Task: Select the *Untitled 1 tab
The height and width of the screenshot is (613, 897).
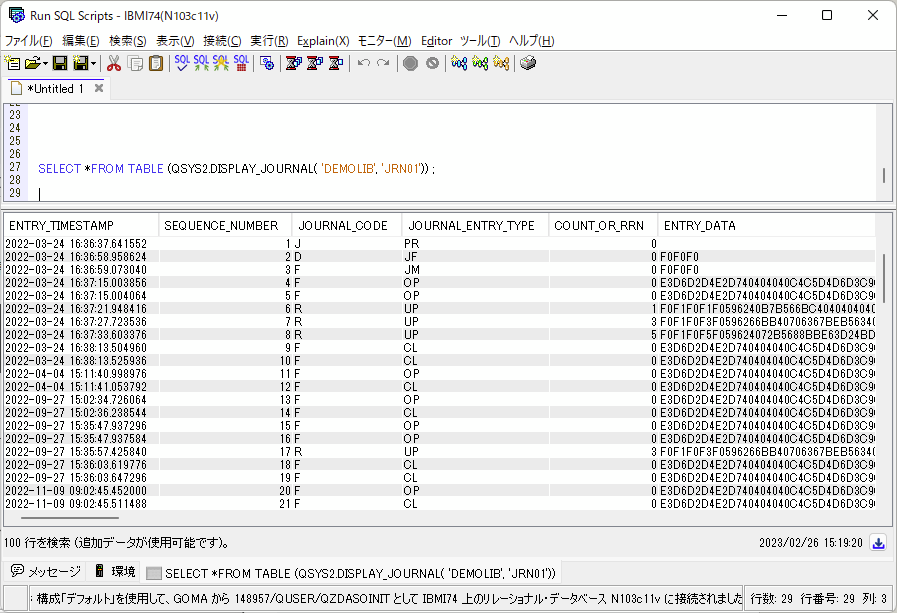Action: [x=55, y=89]
